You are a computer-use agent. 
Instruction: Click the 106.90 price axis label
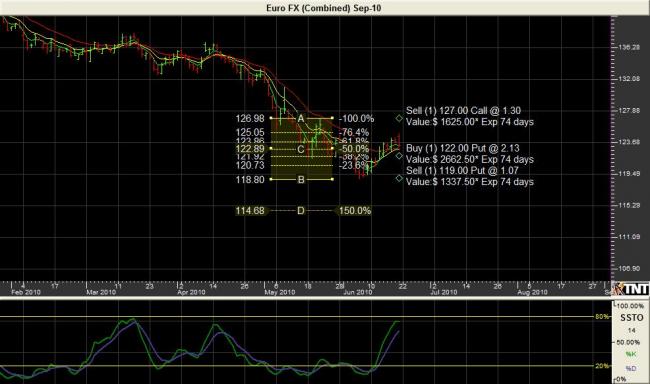[x=628, y=268]
